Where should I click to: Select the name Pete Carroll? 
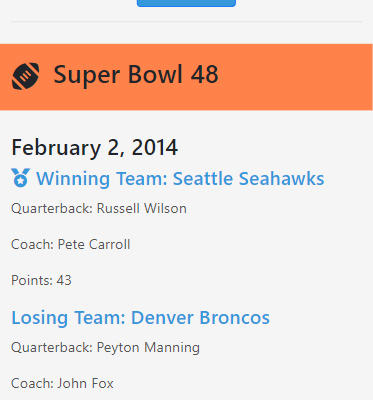pyautogui.click(x=94, y=244)
